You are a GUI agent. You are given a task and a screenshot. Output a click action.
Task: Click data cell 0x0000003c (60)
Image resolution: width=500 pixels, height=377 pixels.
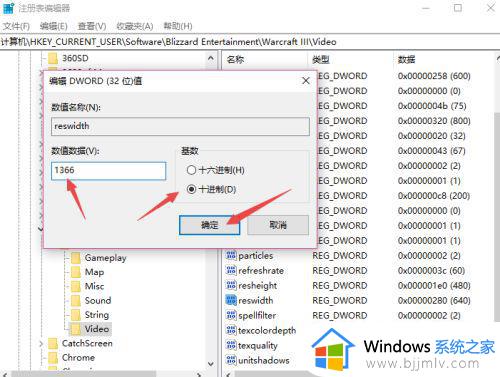pyautogui.click(x=431, y=271)
